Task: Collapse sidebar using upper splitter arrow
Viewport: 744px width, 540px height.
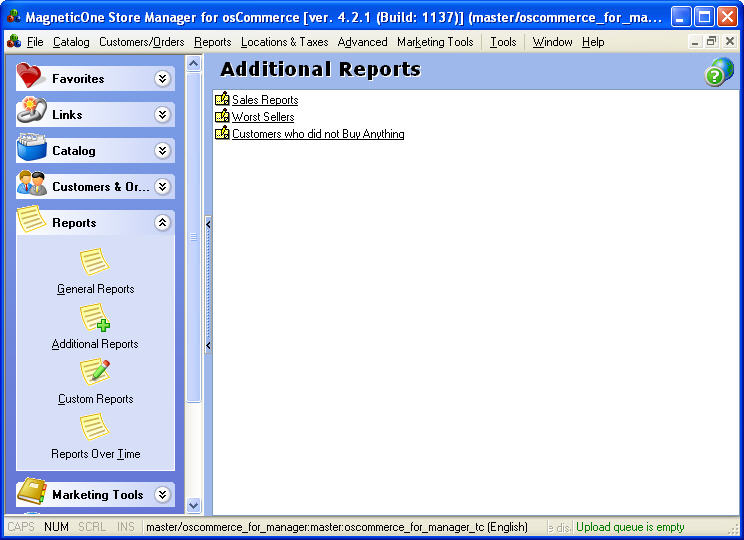Action: click(208, 224)
